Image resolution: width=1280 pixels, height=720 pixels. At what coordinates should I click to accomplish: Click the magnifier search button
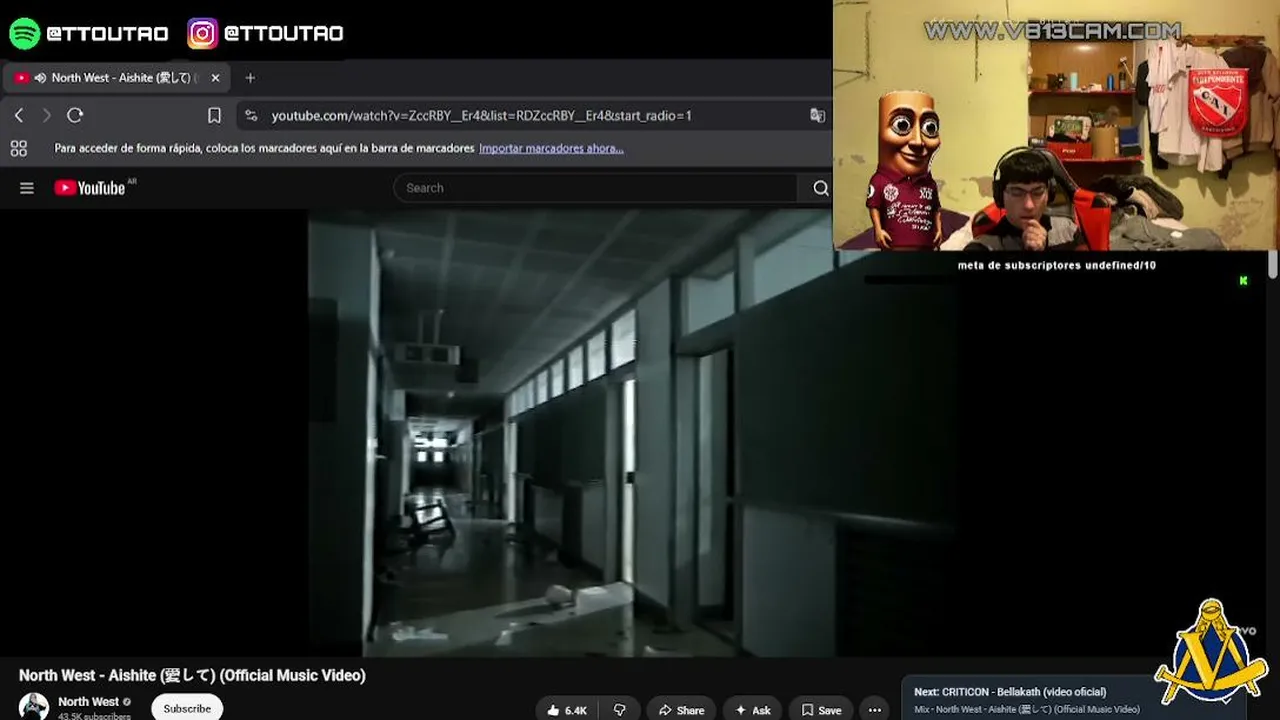pyautogui.click(x=820, y=188)
